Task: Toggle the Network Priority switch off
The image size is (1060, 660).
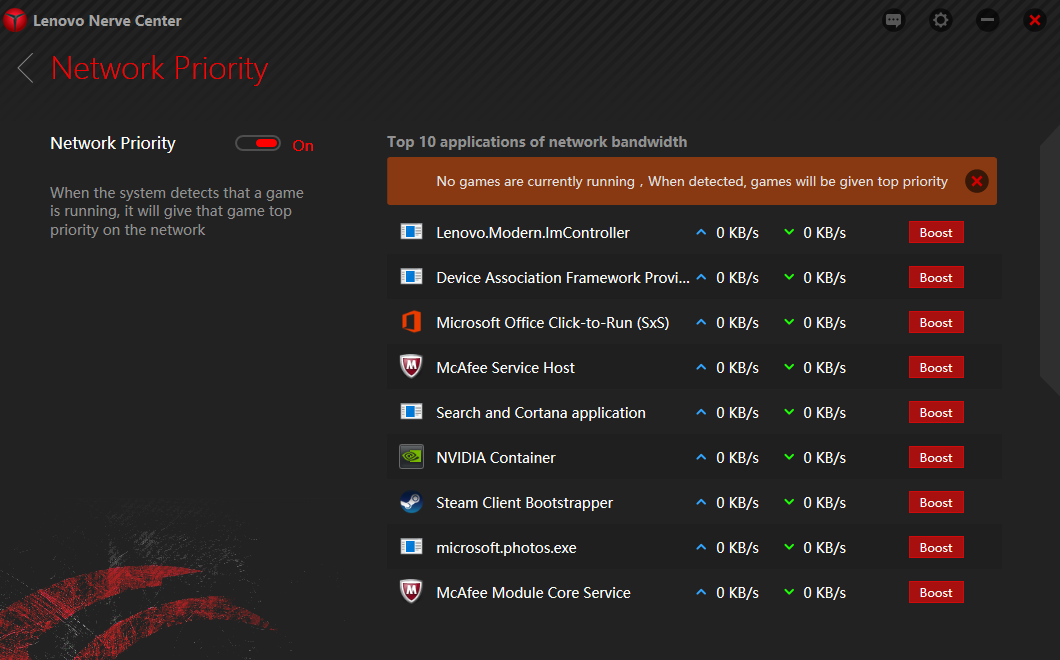Action: pyautogui.click(x=258, y=143)
